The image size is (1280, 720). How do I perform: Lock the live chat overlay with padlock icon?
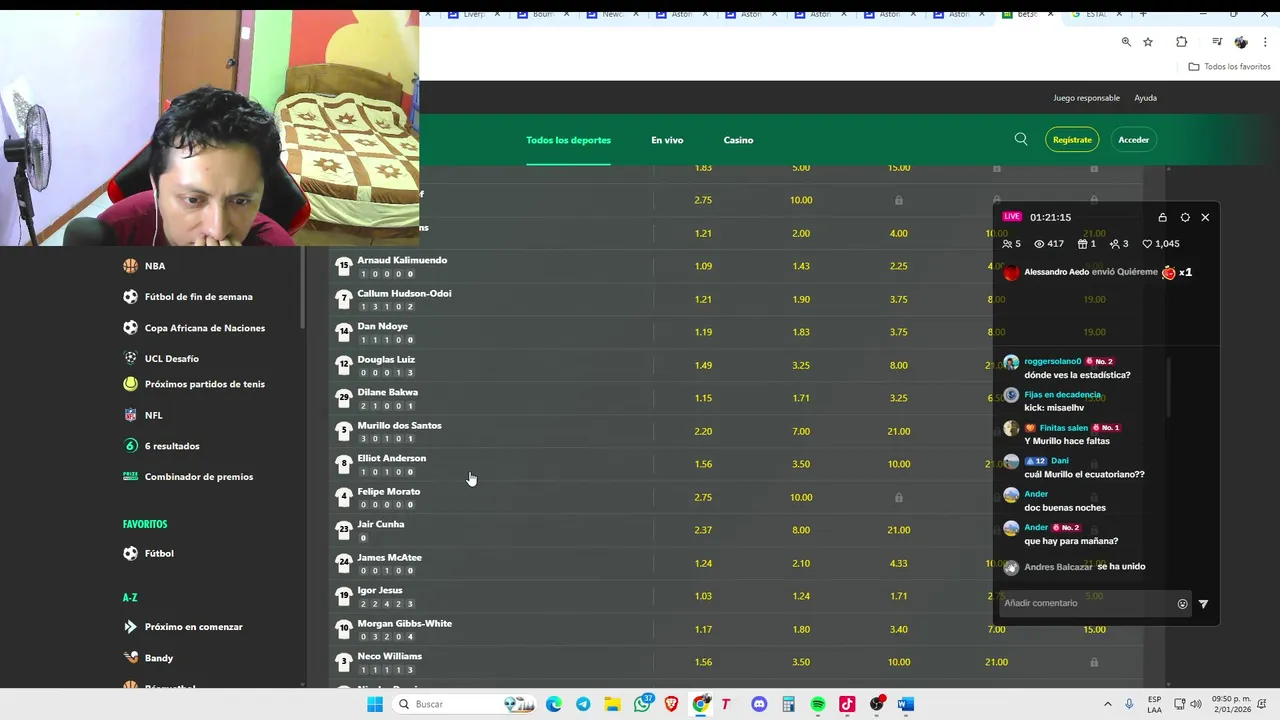click(x=1162, y=217)
